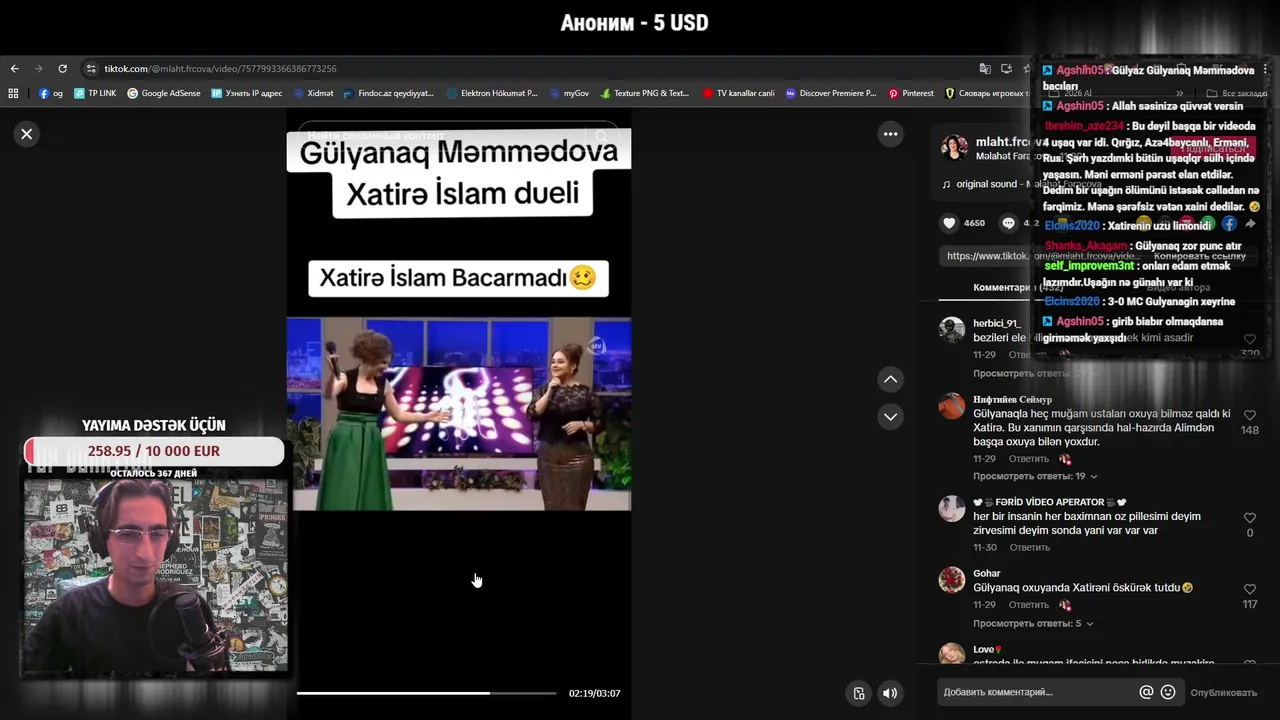Open the three-dot more options menu
Image resolution: width=1280 pixels, height=720 pixels.
coord(890,134)
